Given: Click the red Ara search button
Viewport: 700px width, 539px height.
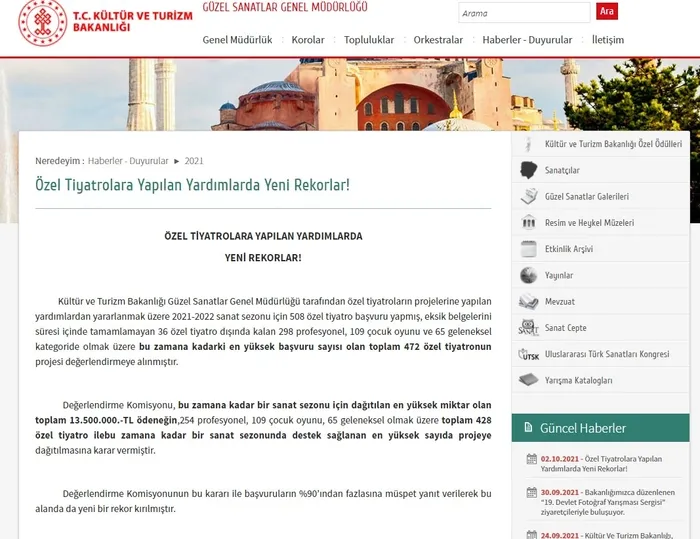Looking at the screenshot, I should [x=607, y=11].
